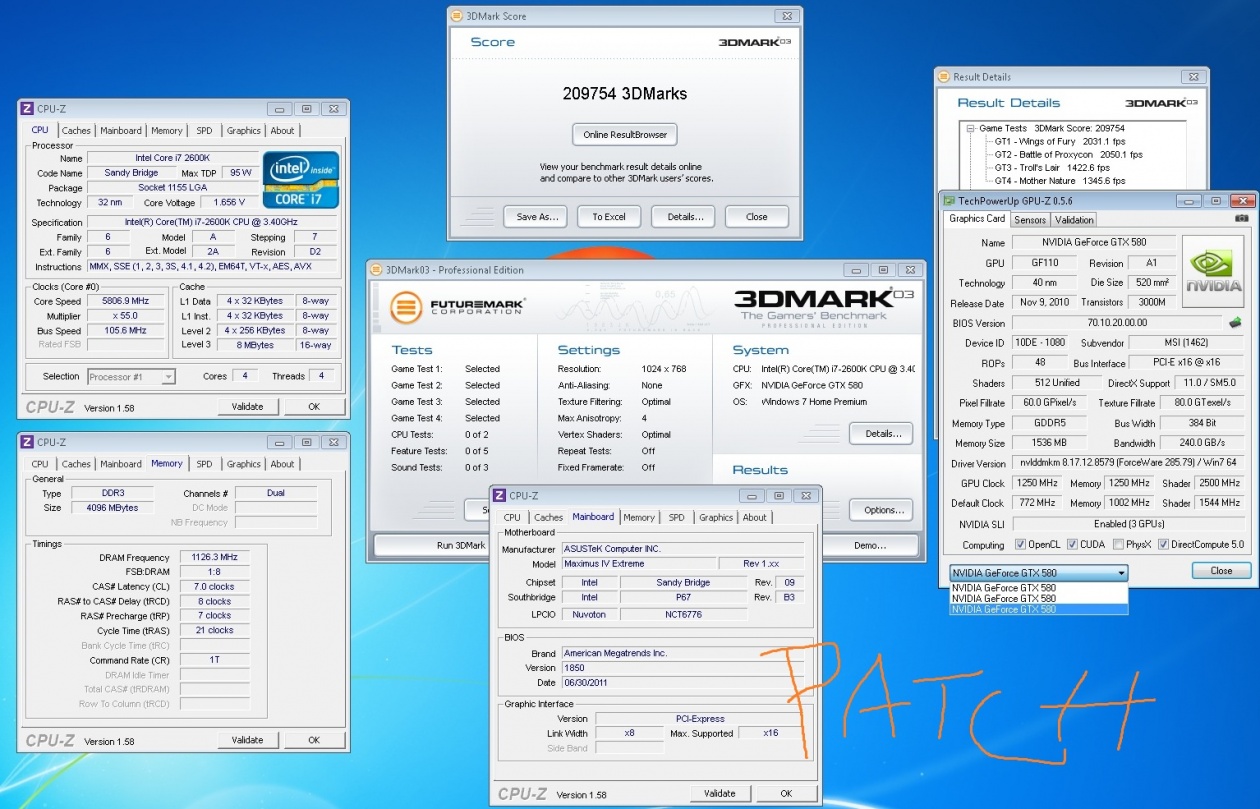This screenshot has width=1260, height=809.
Task: Click the GPU-Z screenshot camera icon
Action: click(x=1241, y=218)
